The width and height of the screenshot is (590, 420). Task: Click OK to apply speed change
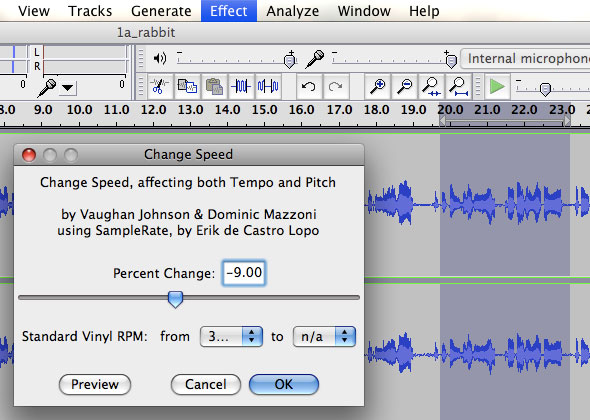[x=284, y=384]
